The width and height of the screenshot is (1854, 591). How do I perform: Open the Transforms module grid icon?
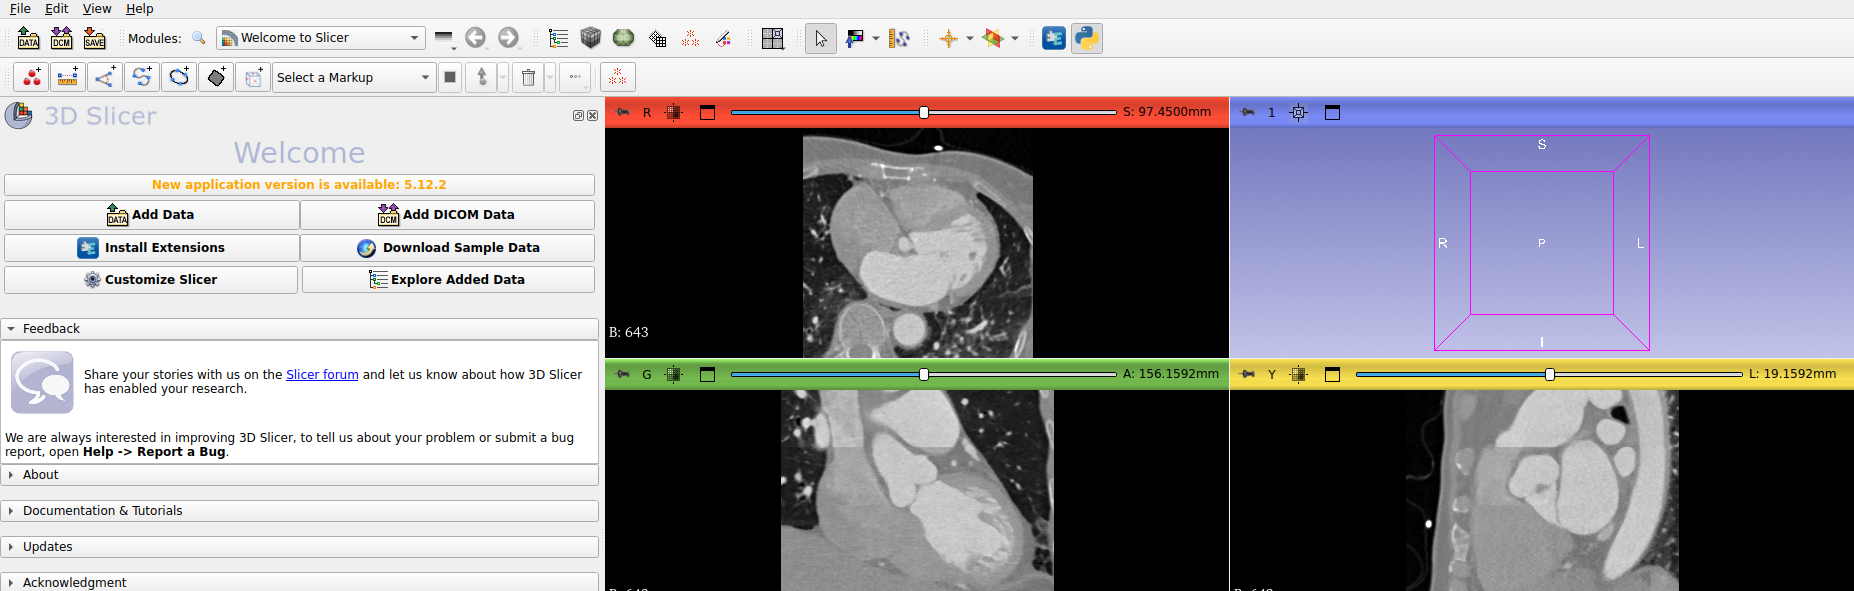click(657, 38)
